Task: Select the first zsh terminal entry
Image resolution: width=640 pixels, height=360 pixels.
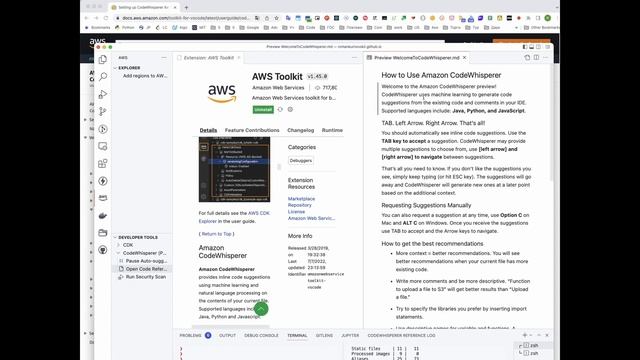Action: 533,345
